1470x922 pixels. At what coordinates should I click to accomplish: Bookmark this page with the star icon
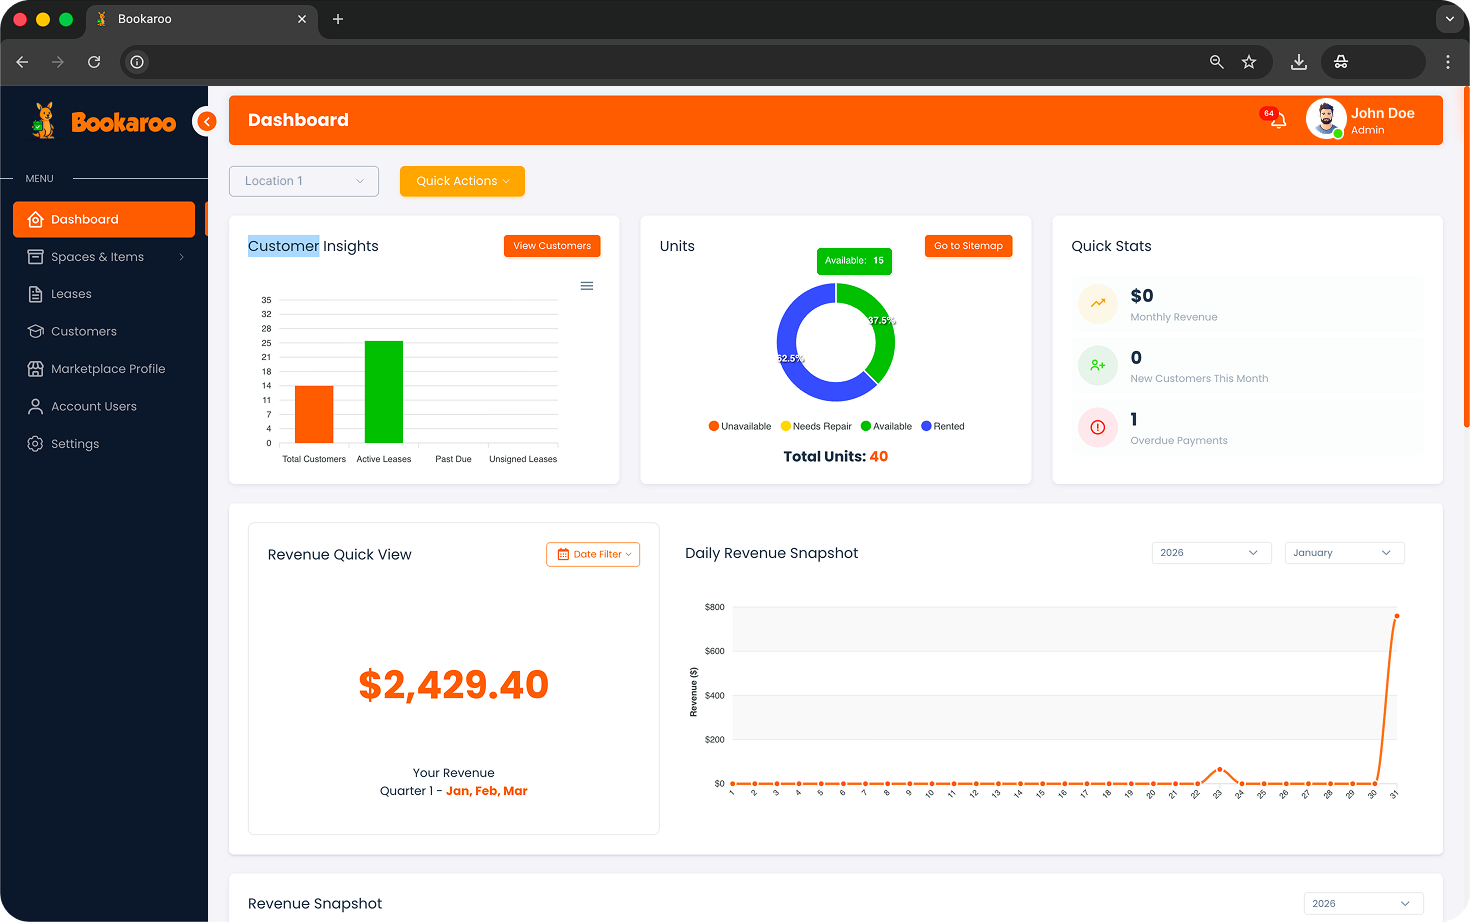(x=1249, y=62)
